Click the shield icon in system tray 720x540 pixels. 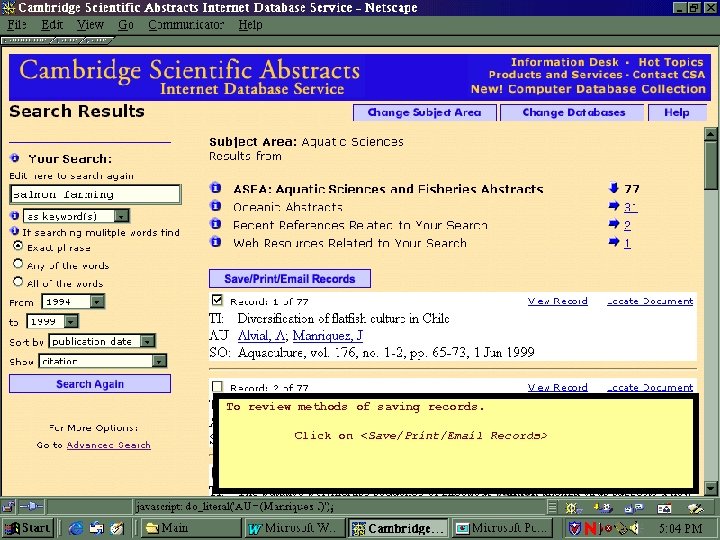[574, 529]
